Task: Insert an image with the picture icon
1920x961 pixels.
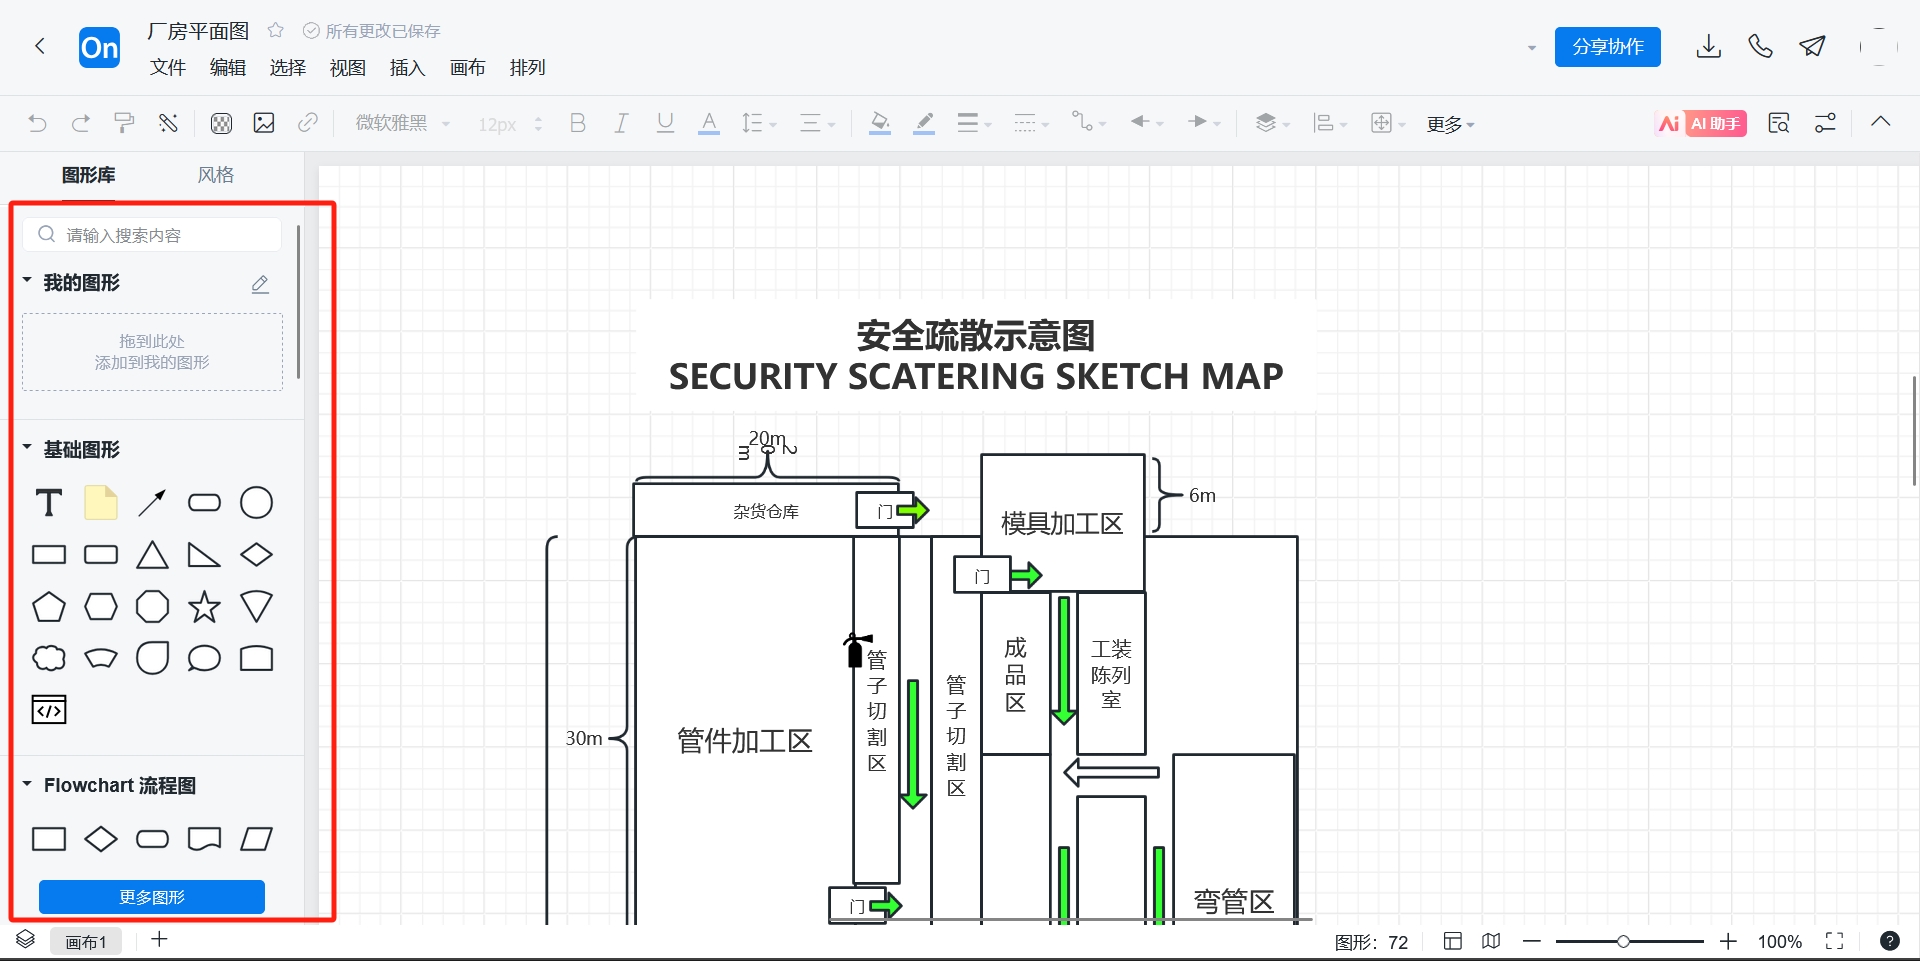Action: (264, 123)
